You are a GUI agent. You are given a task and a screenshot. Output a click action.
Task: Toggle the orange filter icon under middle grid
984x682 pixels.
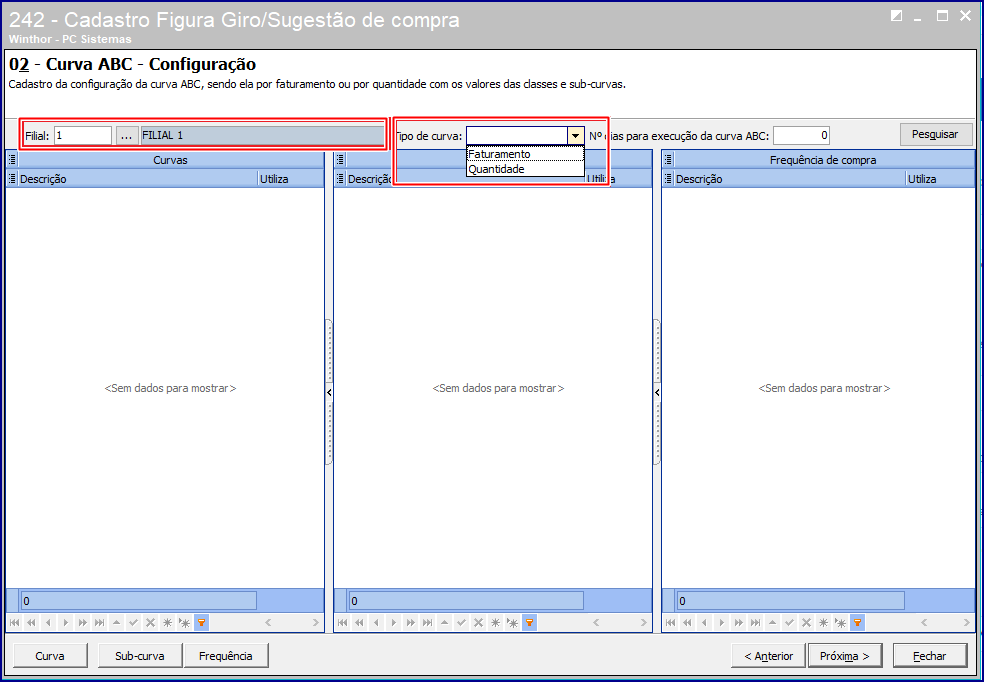(x=530, y=622)
